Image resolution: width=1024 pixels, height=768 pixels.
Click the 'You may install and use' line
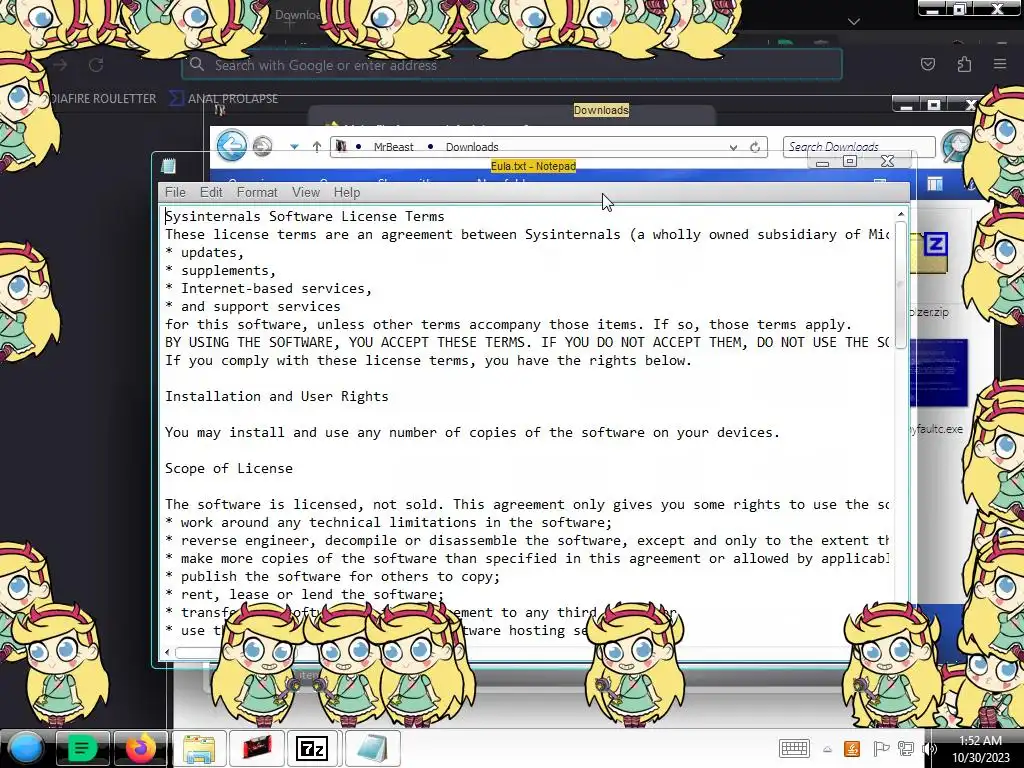[472, 432]
